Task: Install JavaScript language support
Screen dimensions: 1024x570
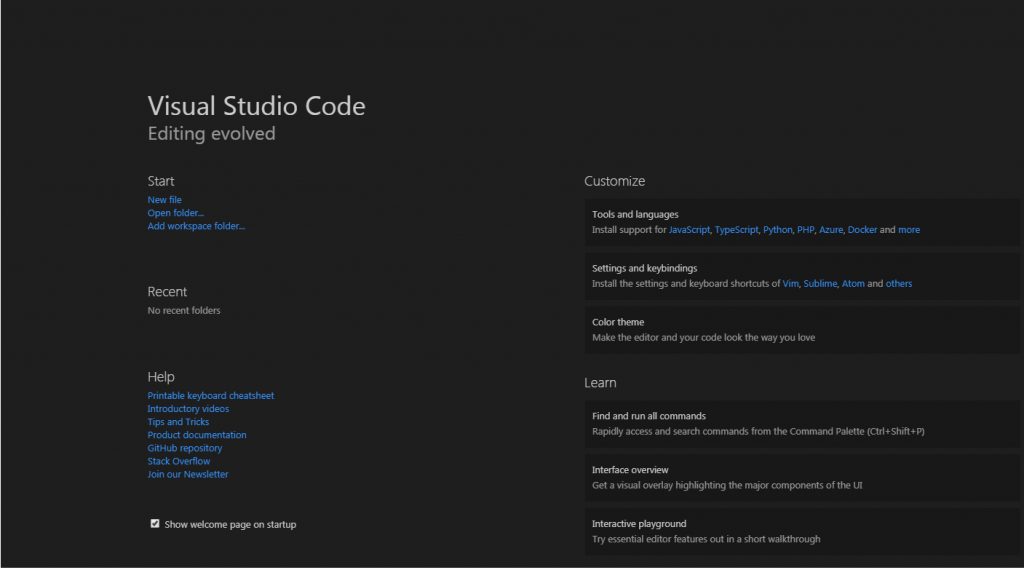Action: point(689,230)
